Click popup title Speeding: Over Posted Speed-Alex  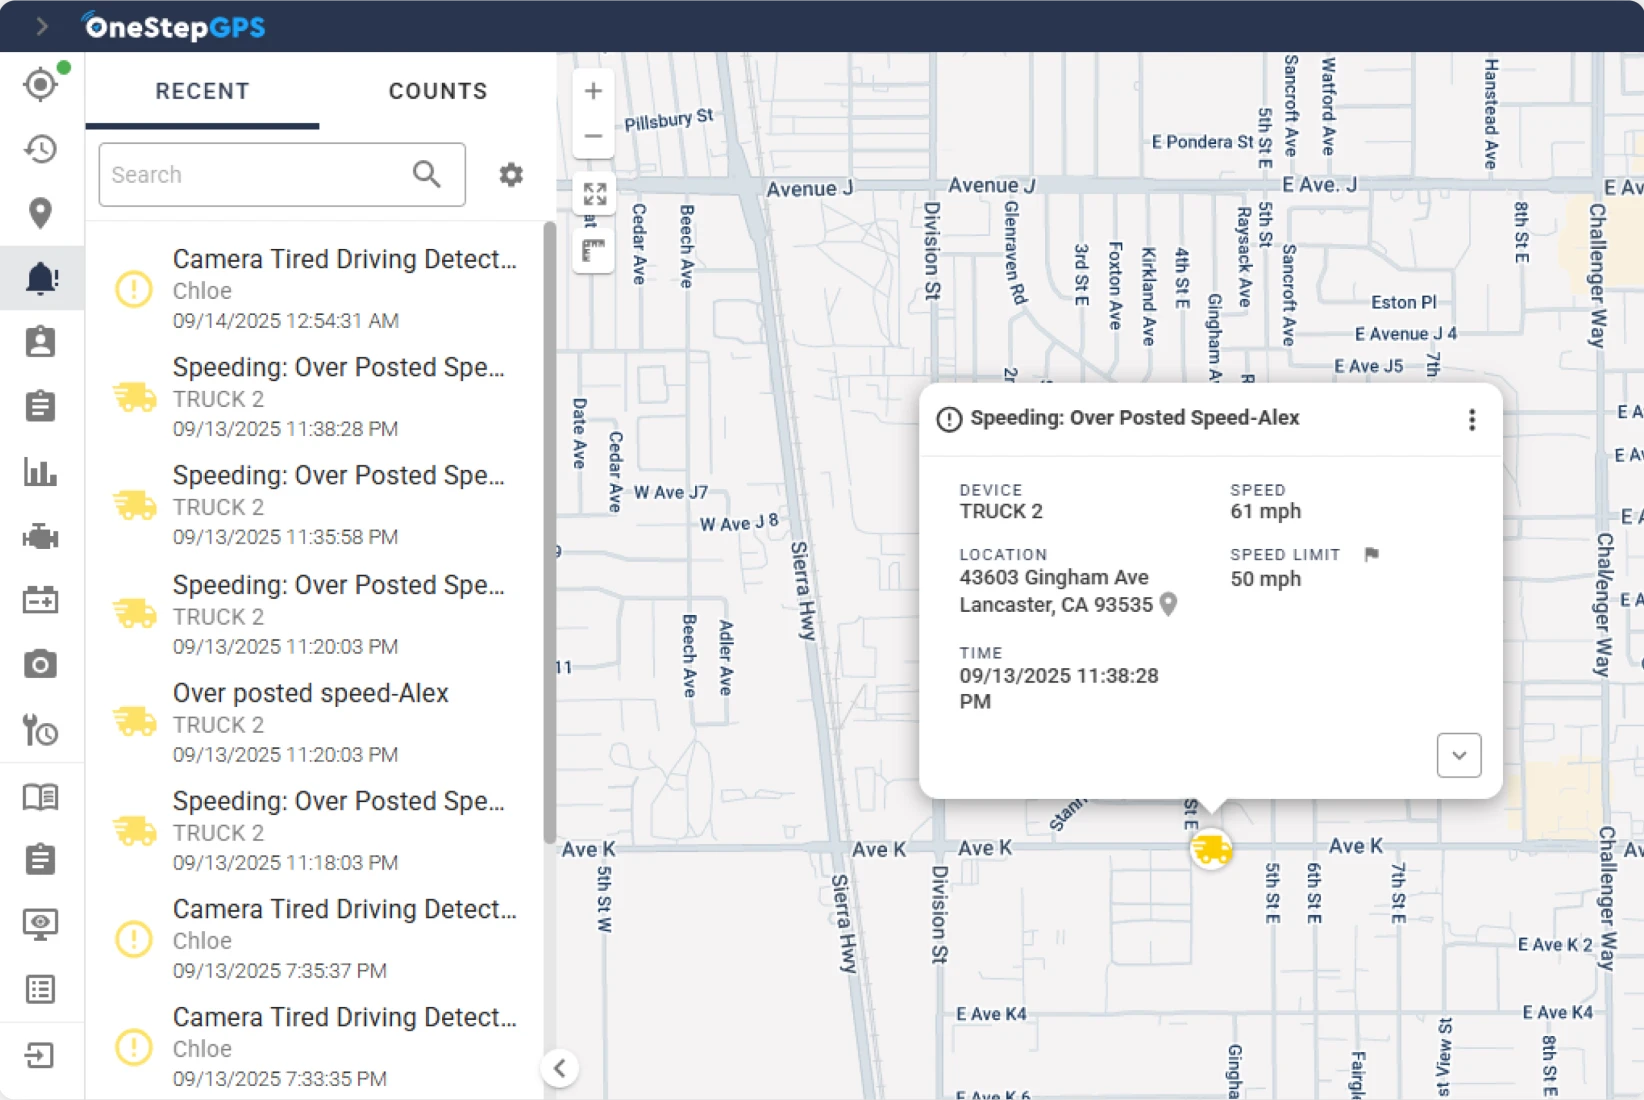(x=1134, y=418)
